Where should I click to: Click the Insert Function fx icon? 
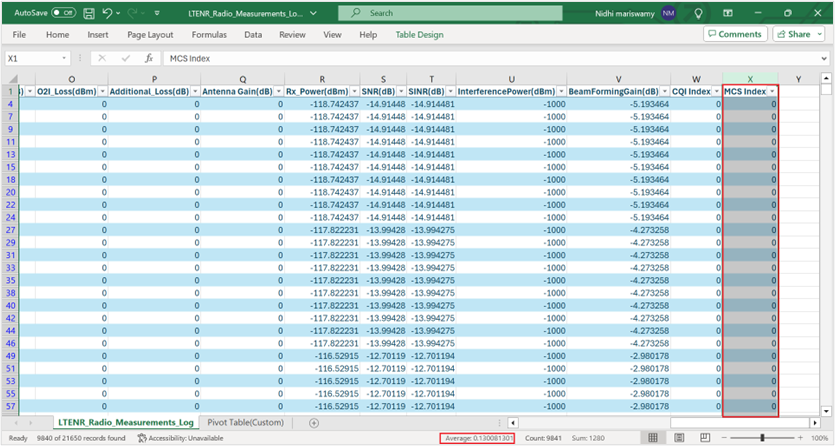pos(147,59)
